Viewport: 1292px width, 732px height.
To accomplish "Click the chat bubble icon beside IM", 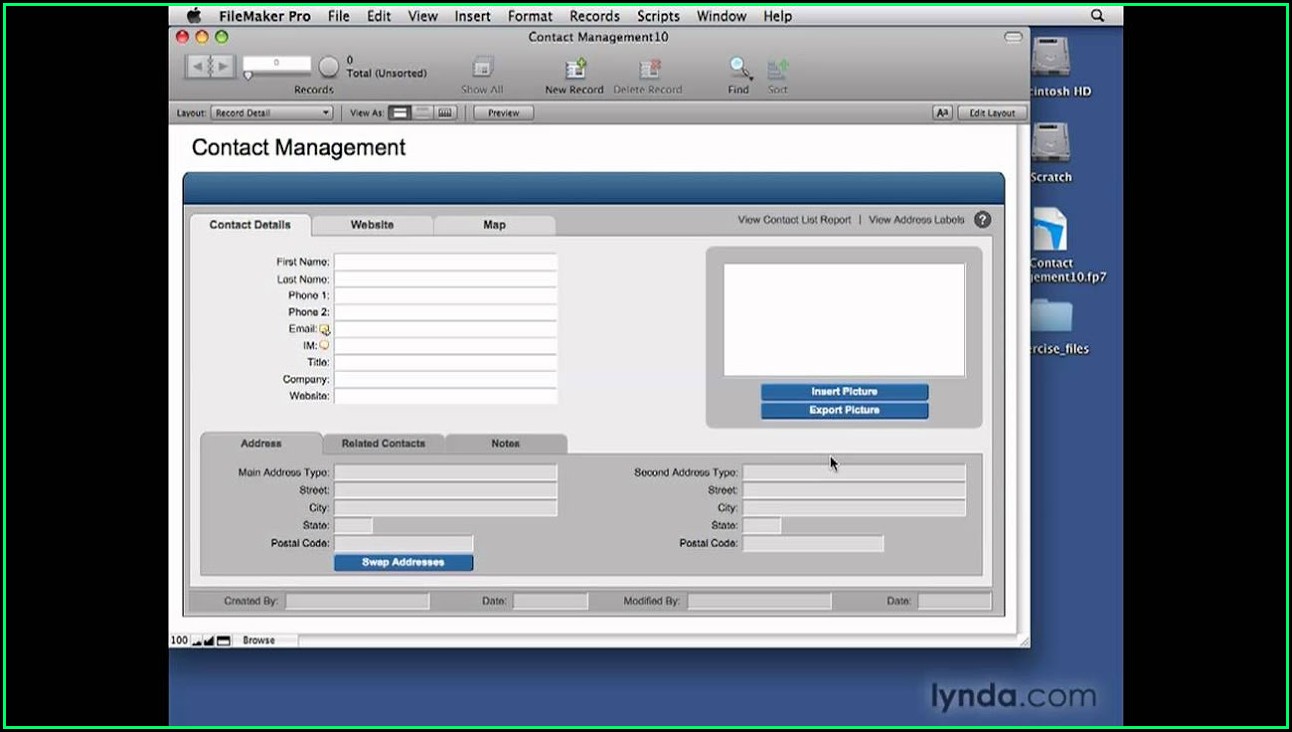I will [x=324, y=345].
